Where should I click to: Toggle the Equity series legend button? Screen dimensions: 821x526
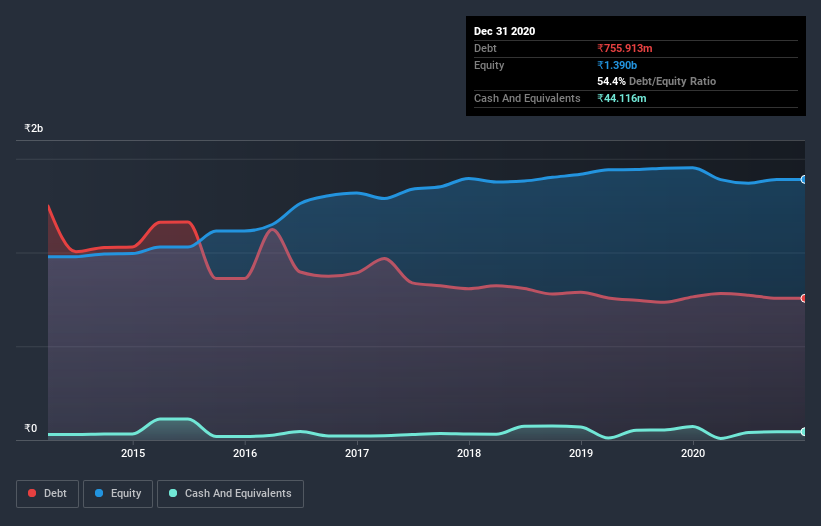(x=118, y=494)
